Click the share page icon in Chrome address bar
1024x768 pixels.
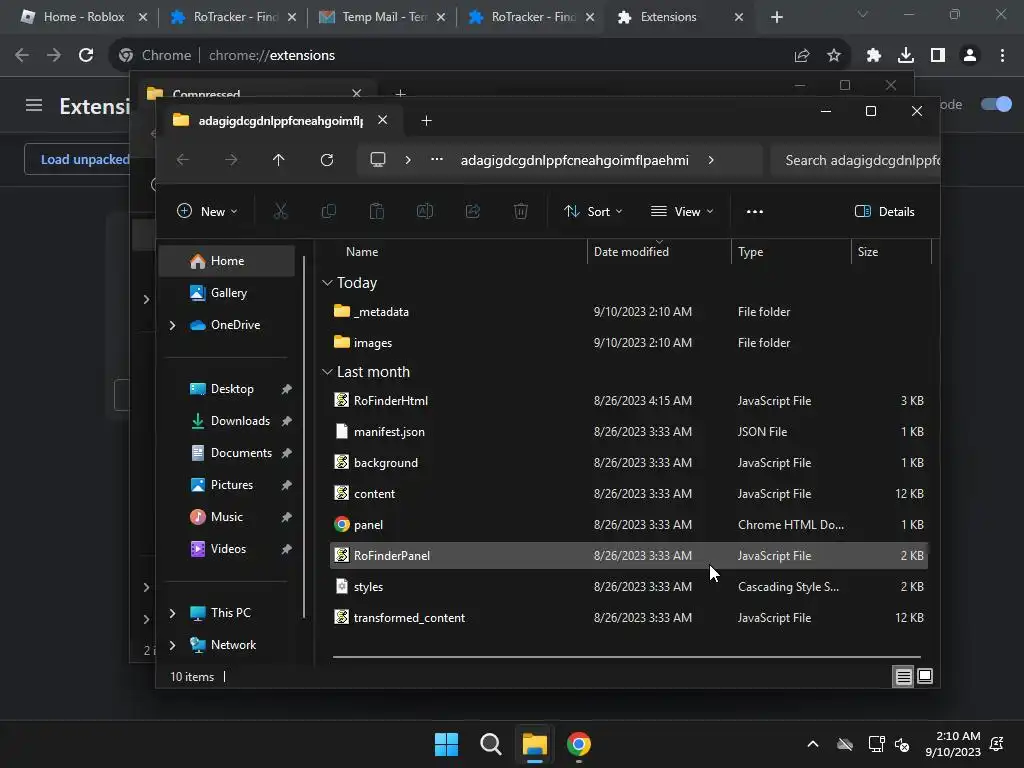pyautogui.click(x=801, y=56)
